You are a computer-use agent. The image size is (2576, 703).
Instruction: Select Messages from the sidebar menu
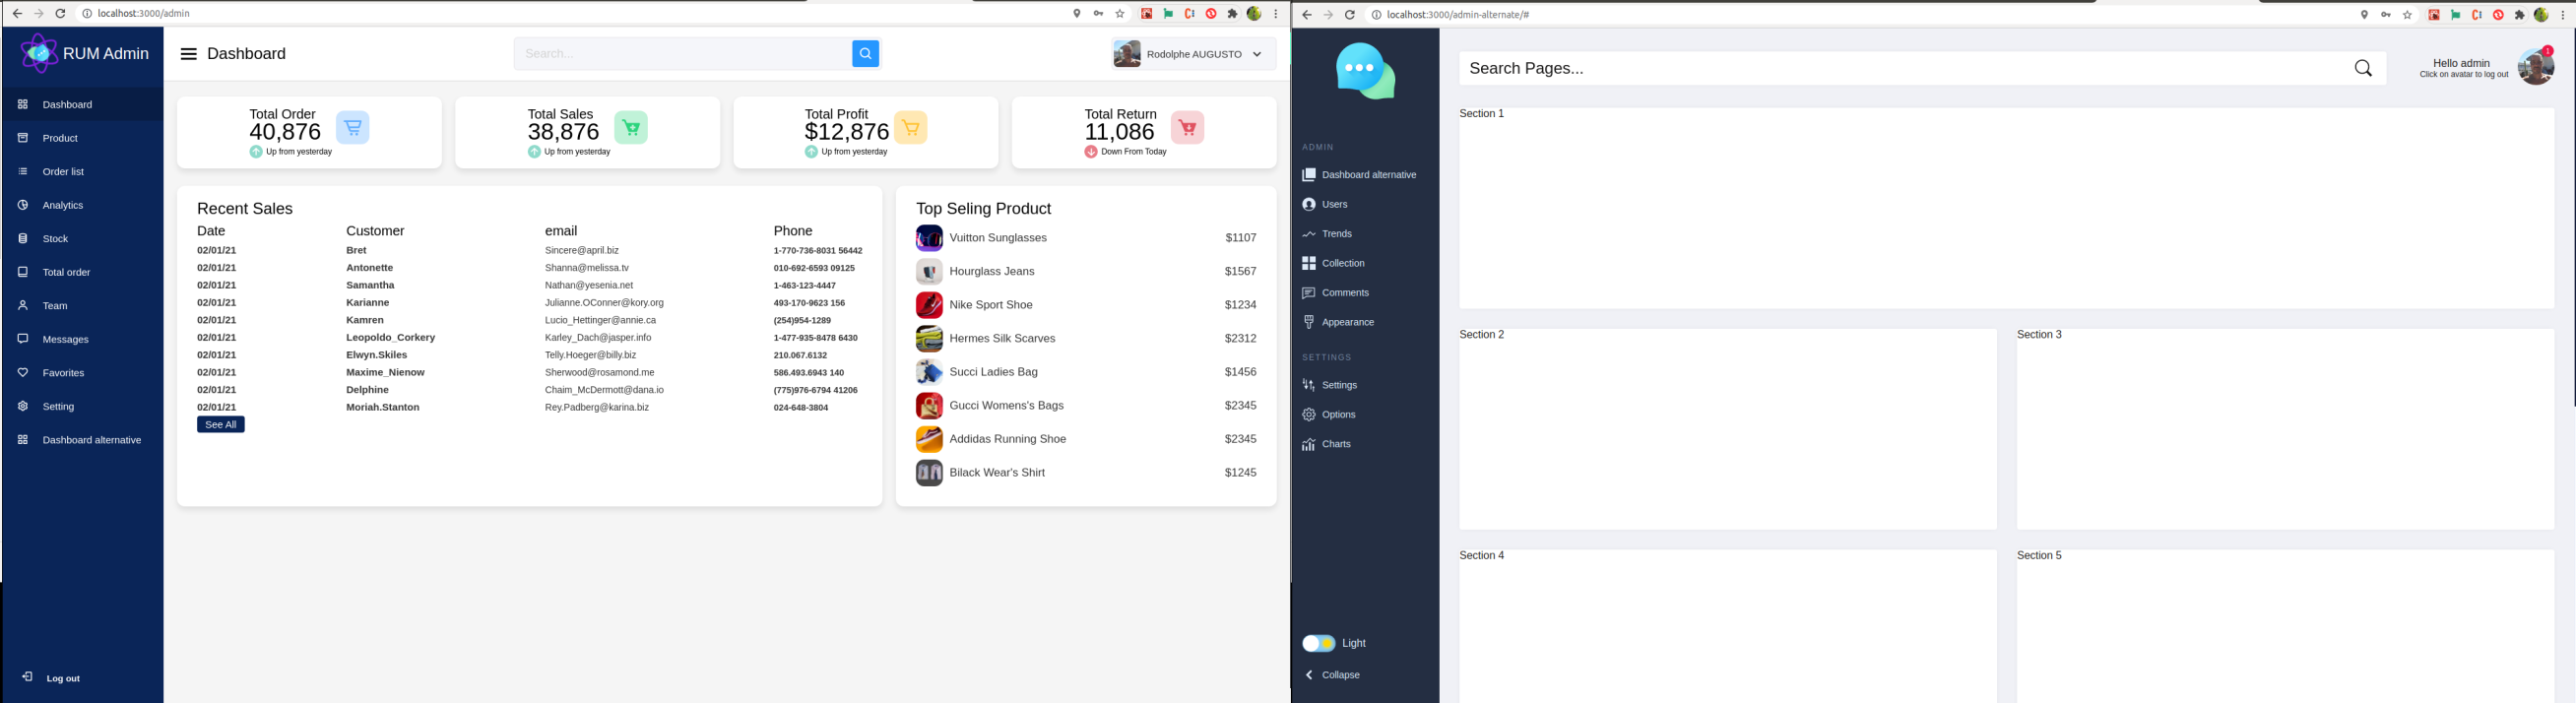click(65, 339)
